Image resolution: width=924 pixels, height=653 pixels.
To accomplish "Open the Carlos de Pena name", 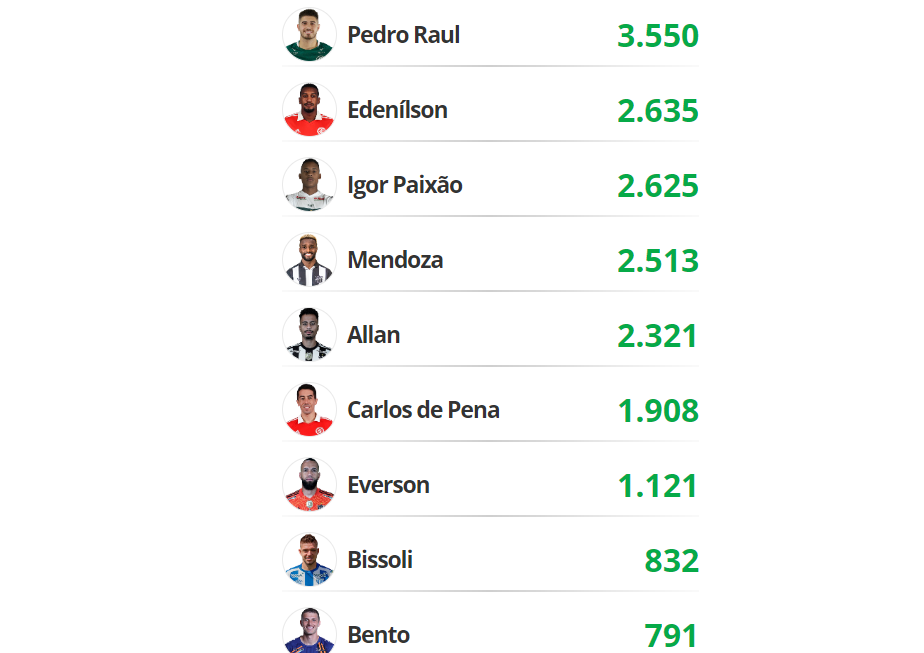I will pos(424,410).
